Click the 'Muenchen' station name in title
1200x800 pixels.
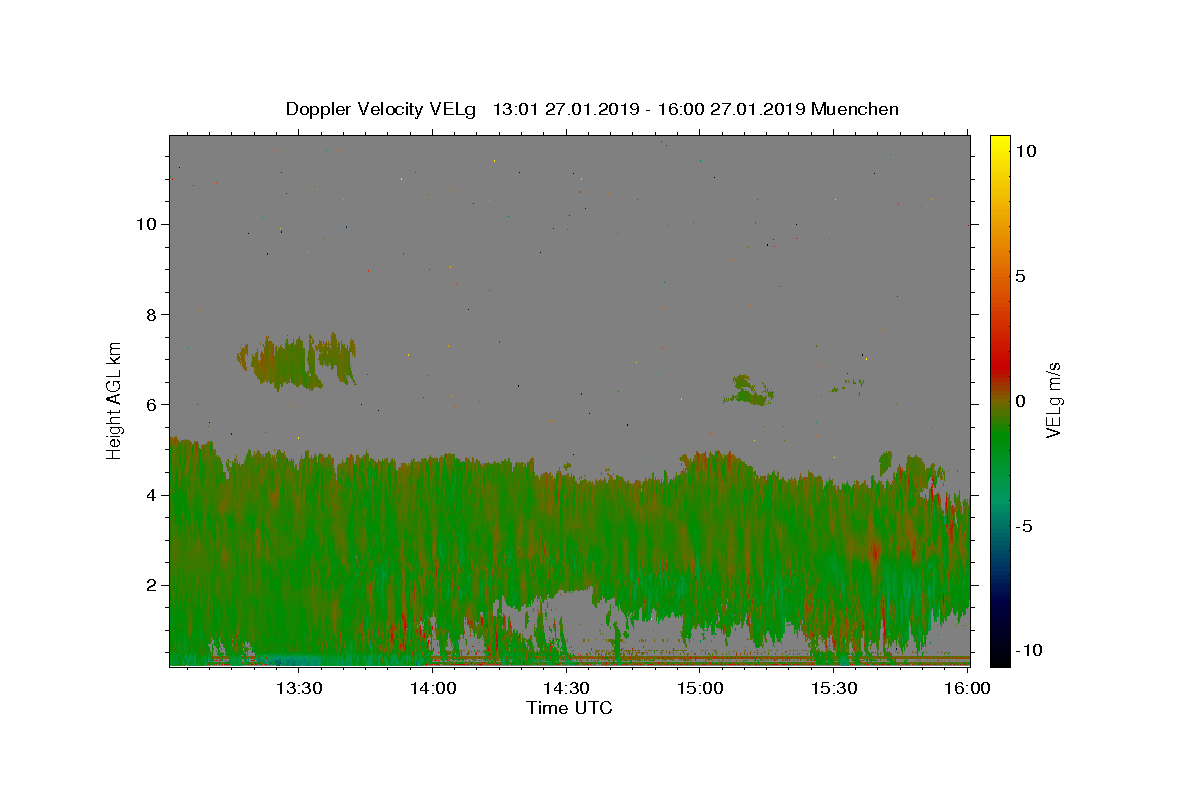[855, 109]
